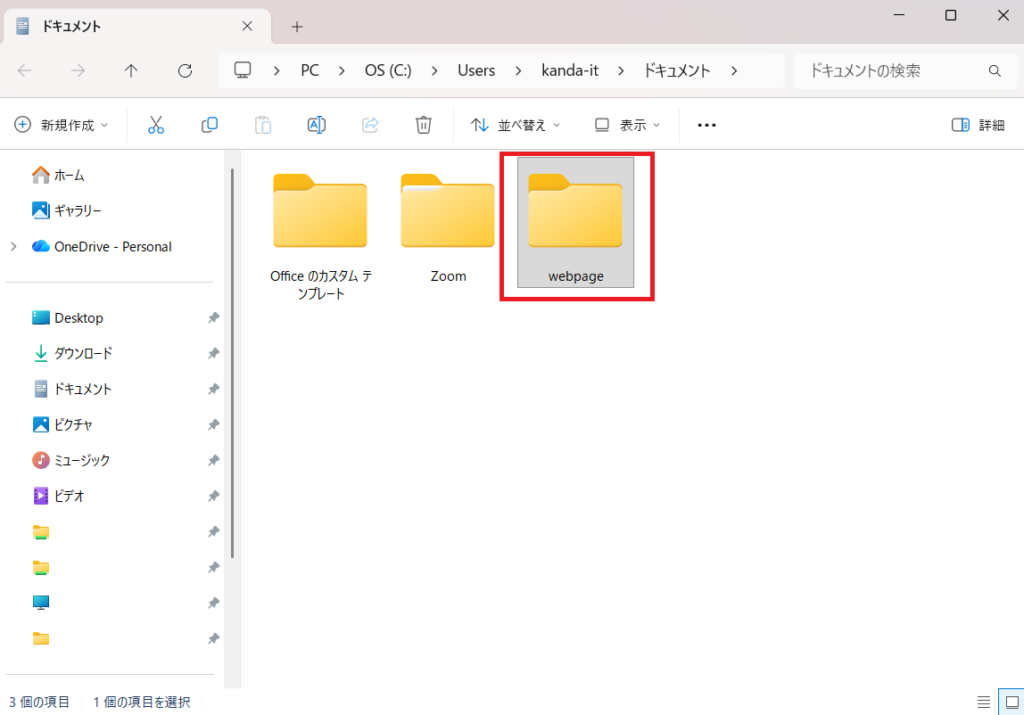
Task: Open the See more options ellipsis
Action: (707, 125)
